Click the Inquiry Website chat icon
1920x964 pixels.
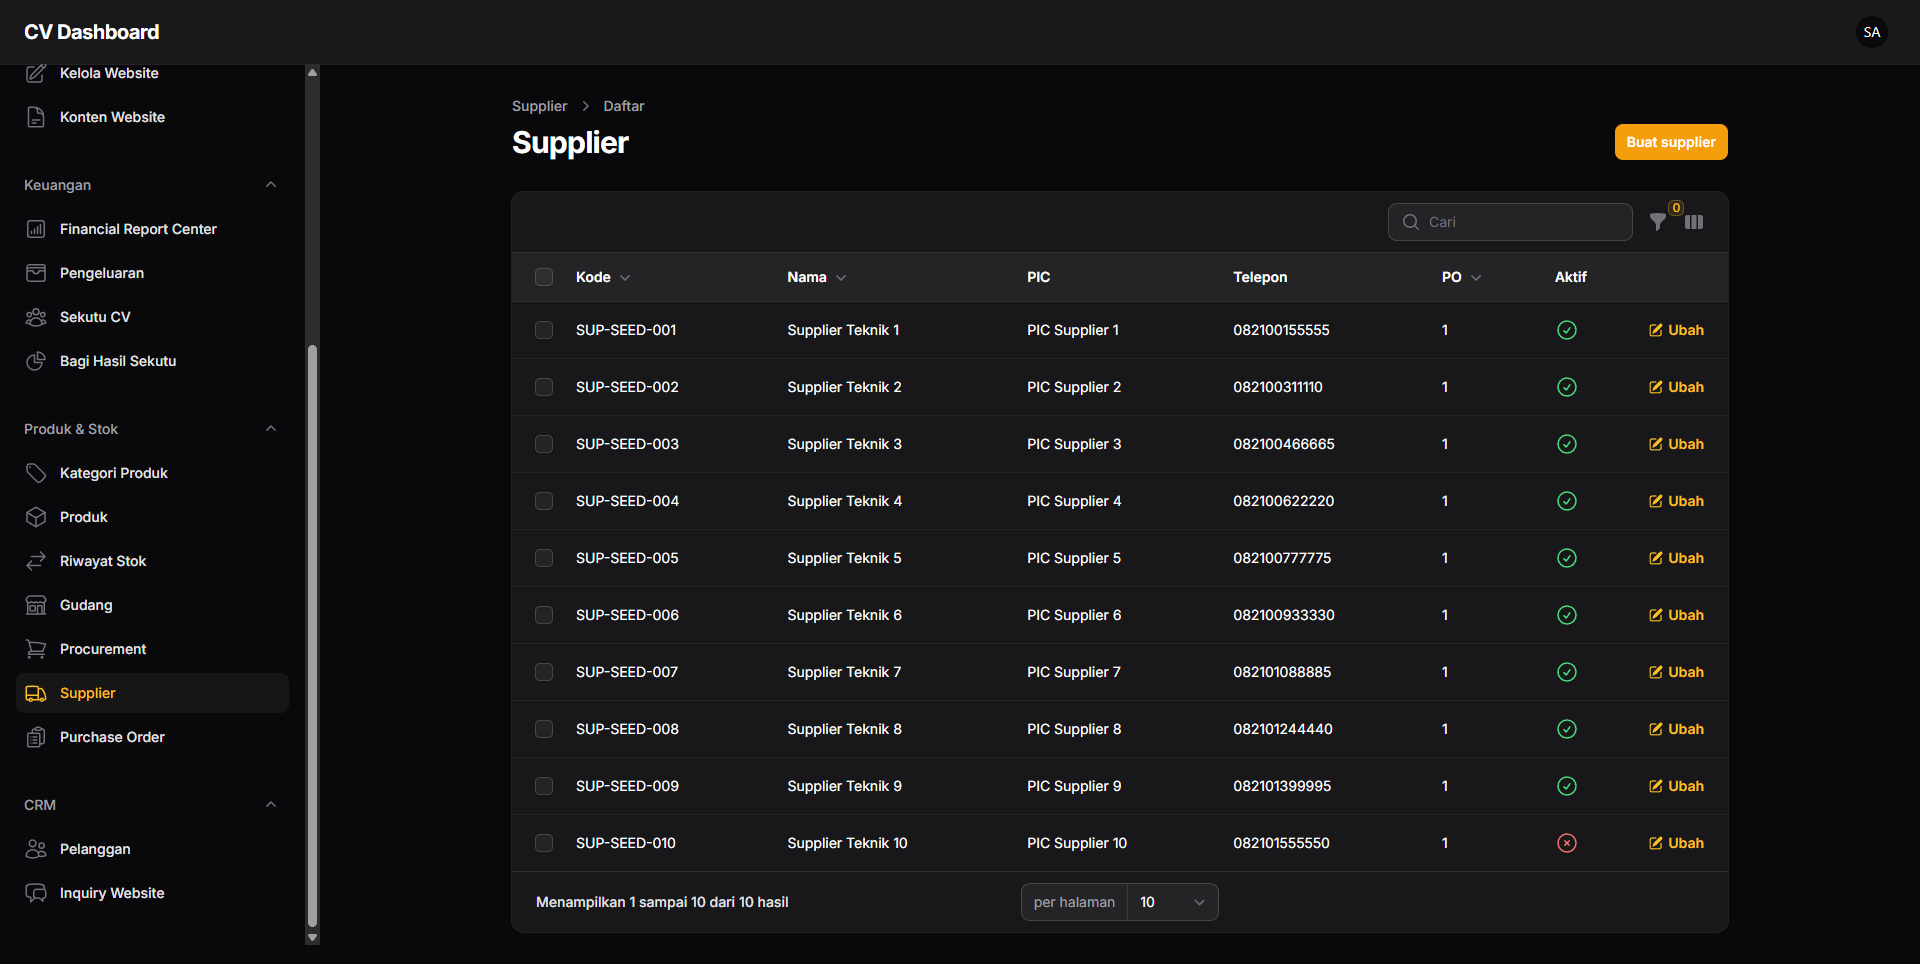[36, 893]
